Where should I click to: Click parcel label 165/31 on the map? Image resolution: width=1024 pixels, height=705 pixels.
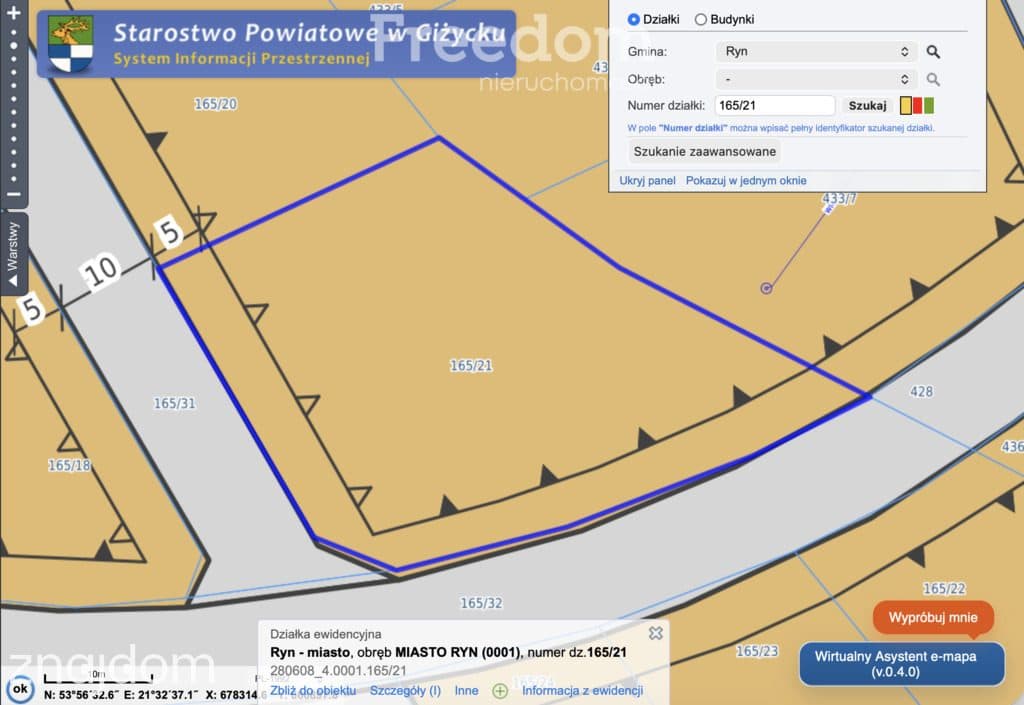(174, 403)
